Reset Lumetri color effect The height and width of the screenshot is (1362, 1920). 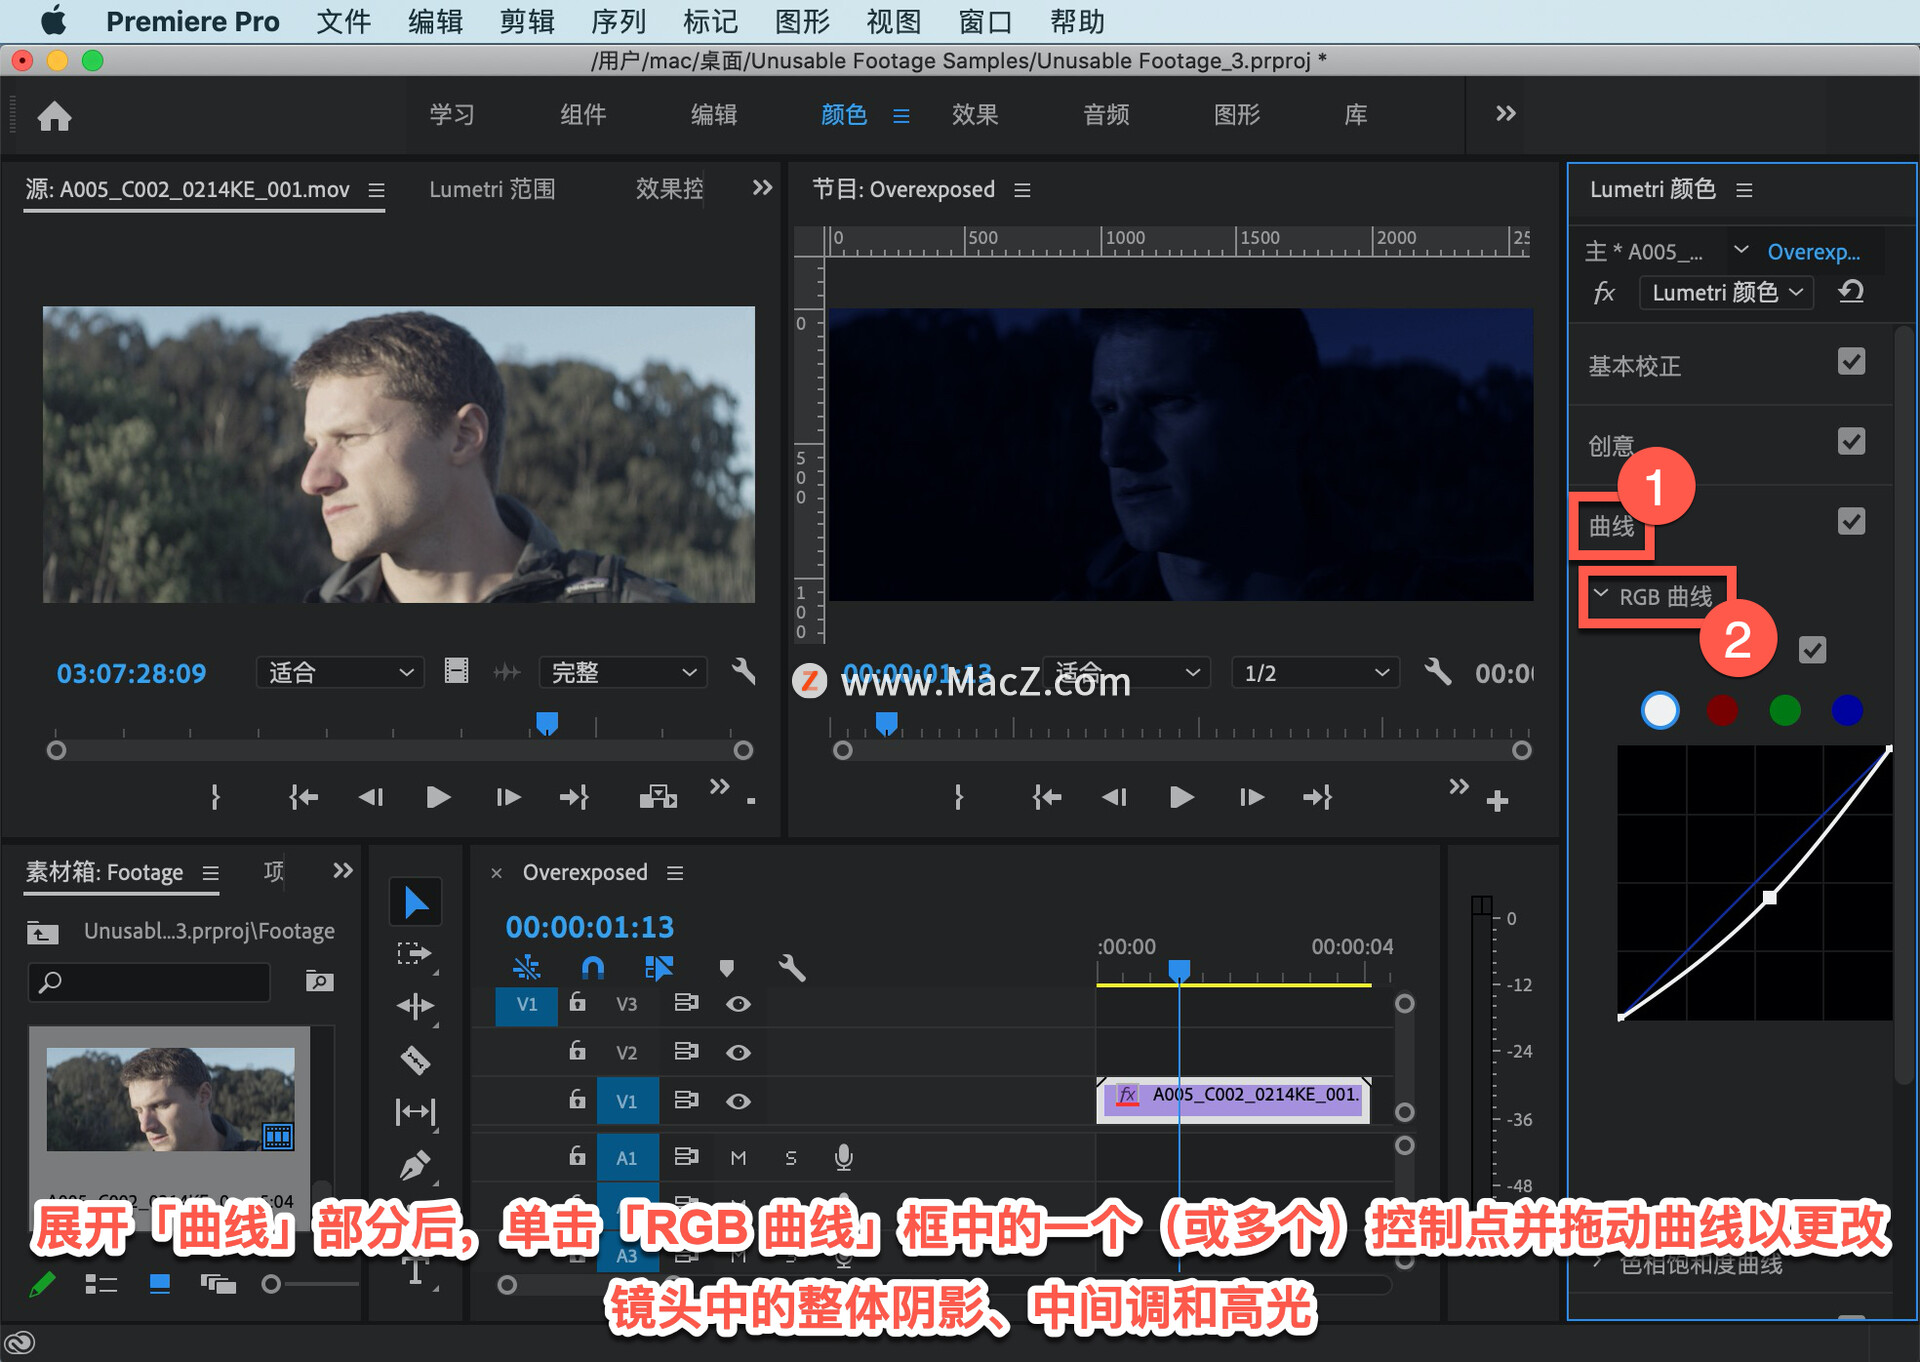1851,292
